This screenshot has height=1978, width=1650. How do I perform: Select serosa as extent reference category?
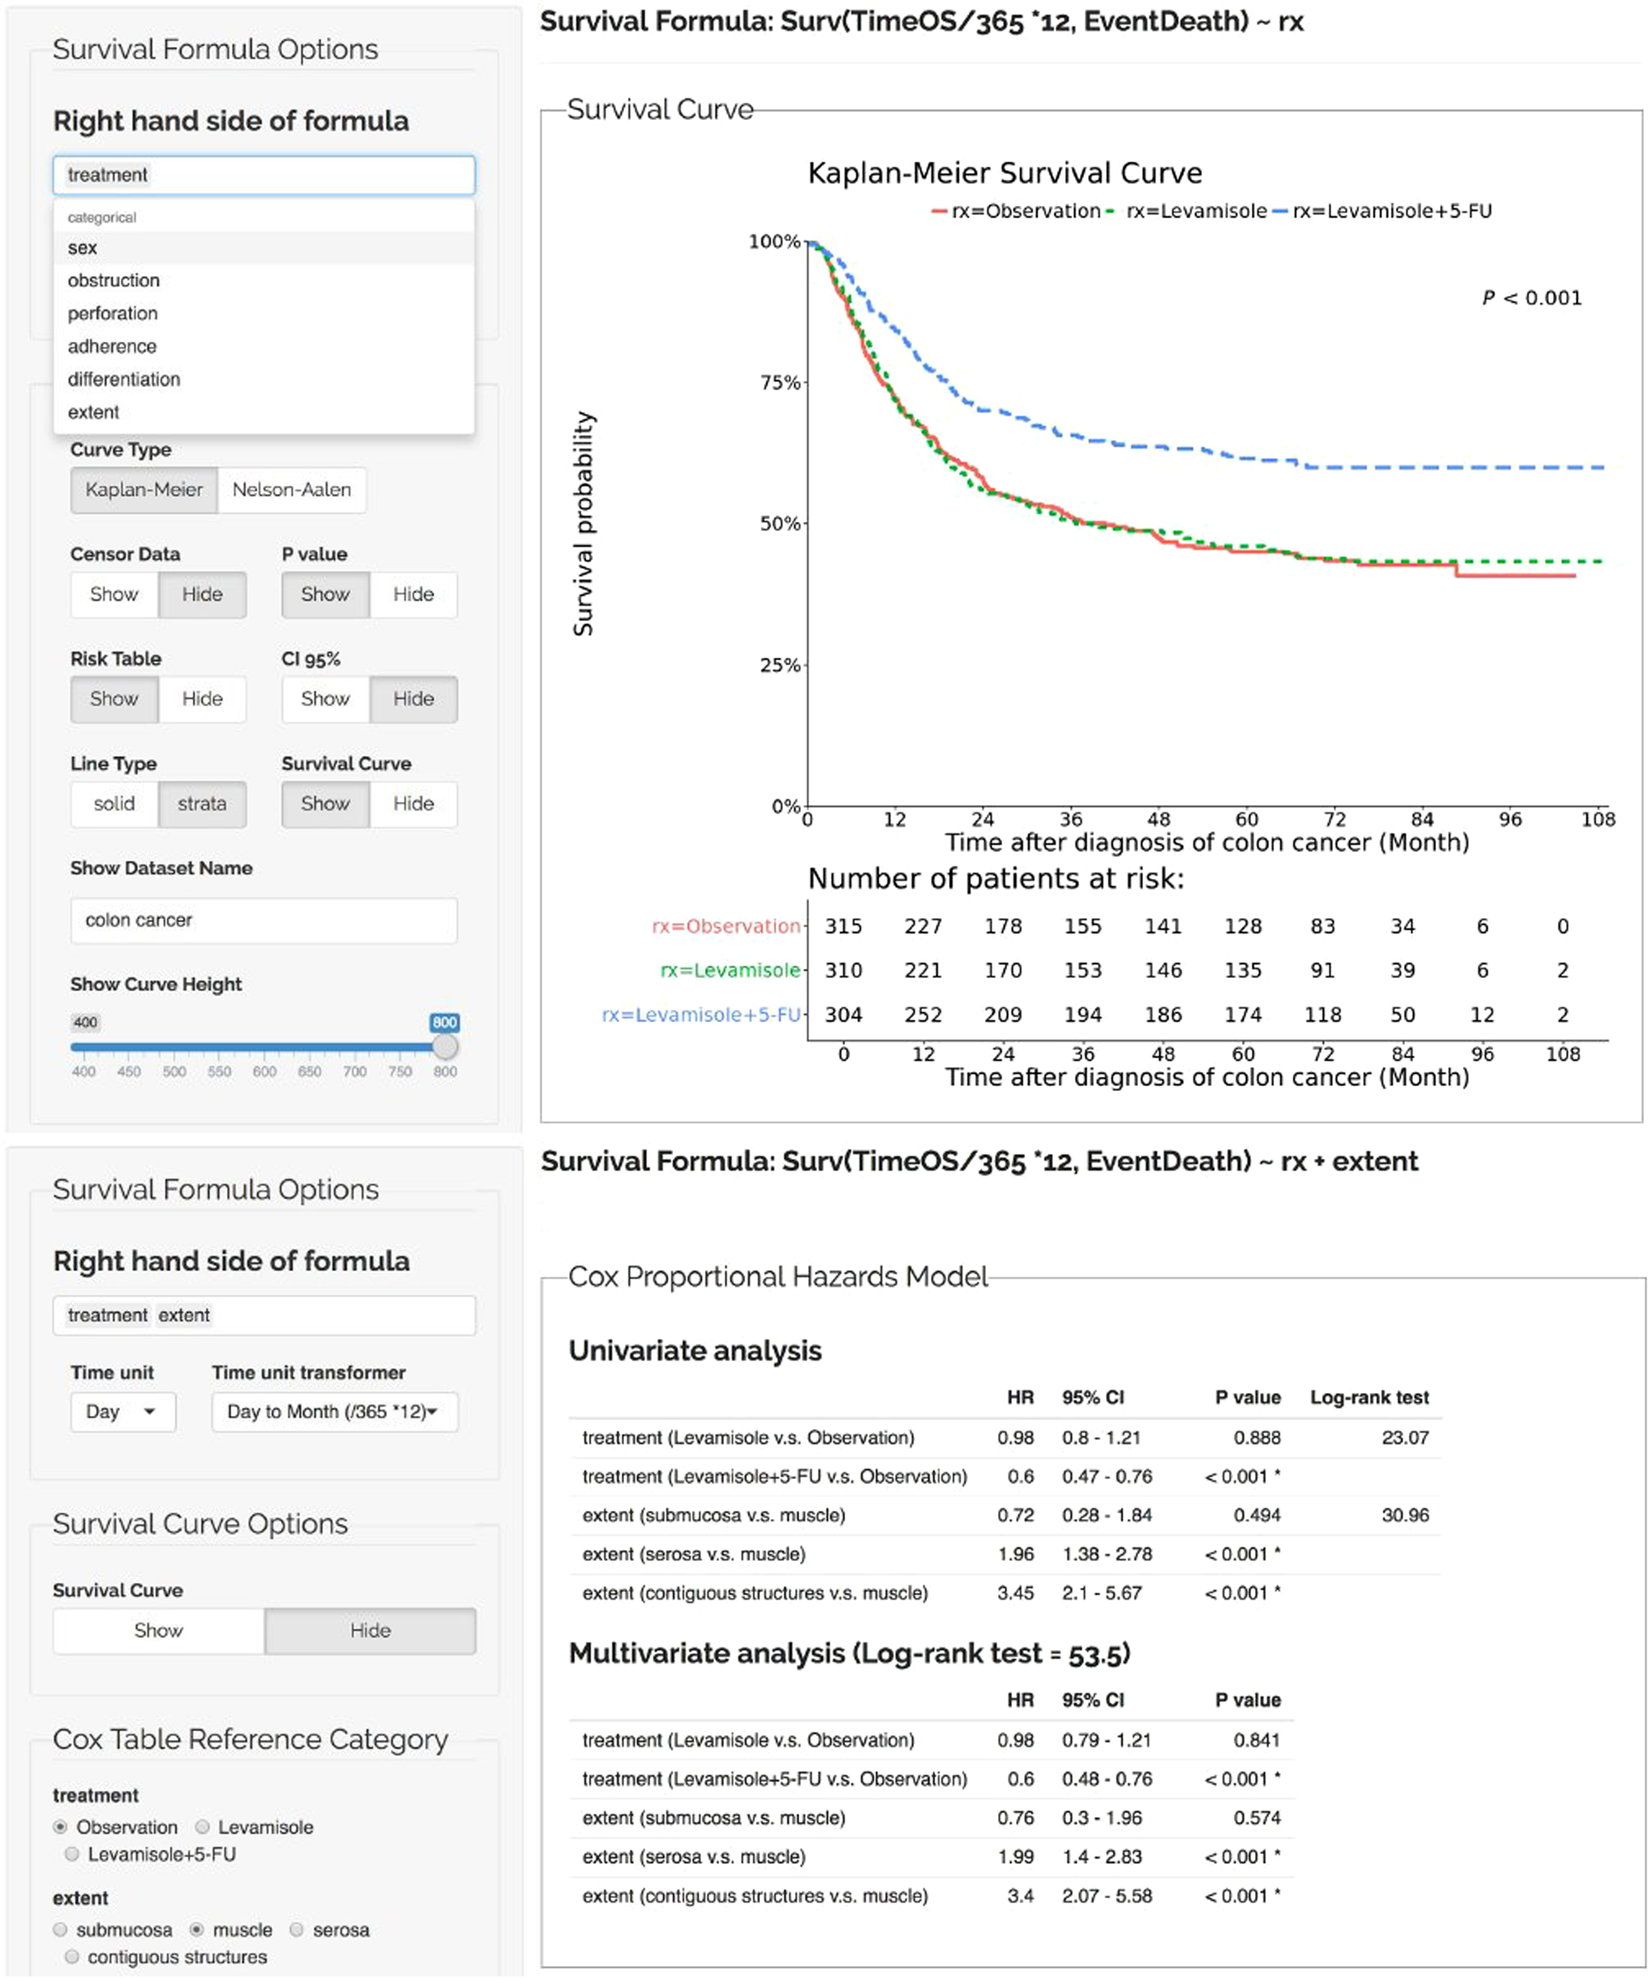[x=297, y=1930]
